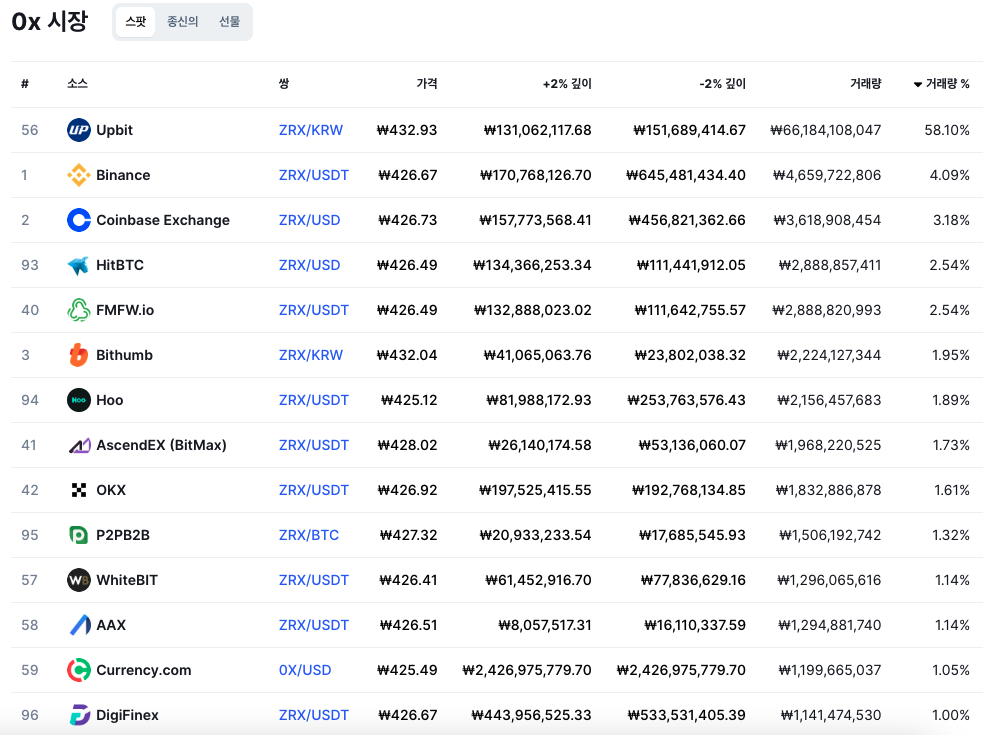Sort by the -2% 깊이 header
This screenshot has width=983, height=735.
(722, 83)
